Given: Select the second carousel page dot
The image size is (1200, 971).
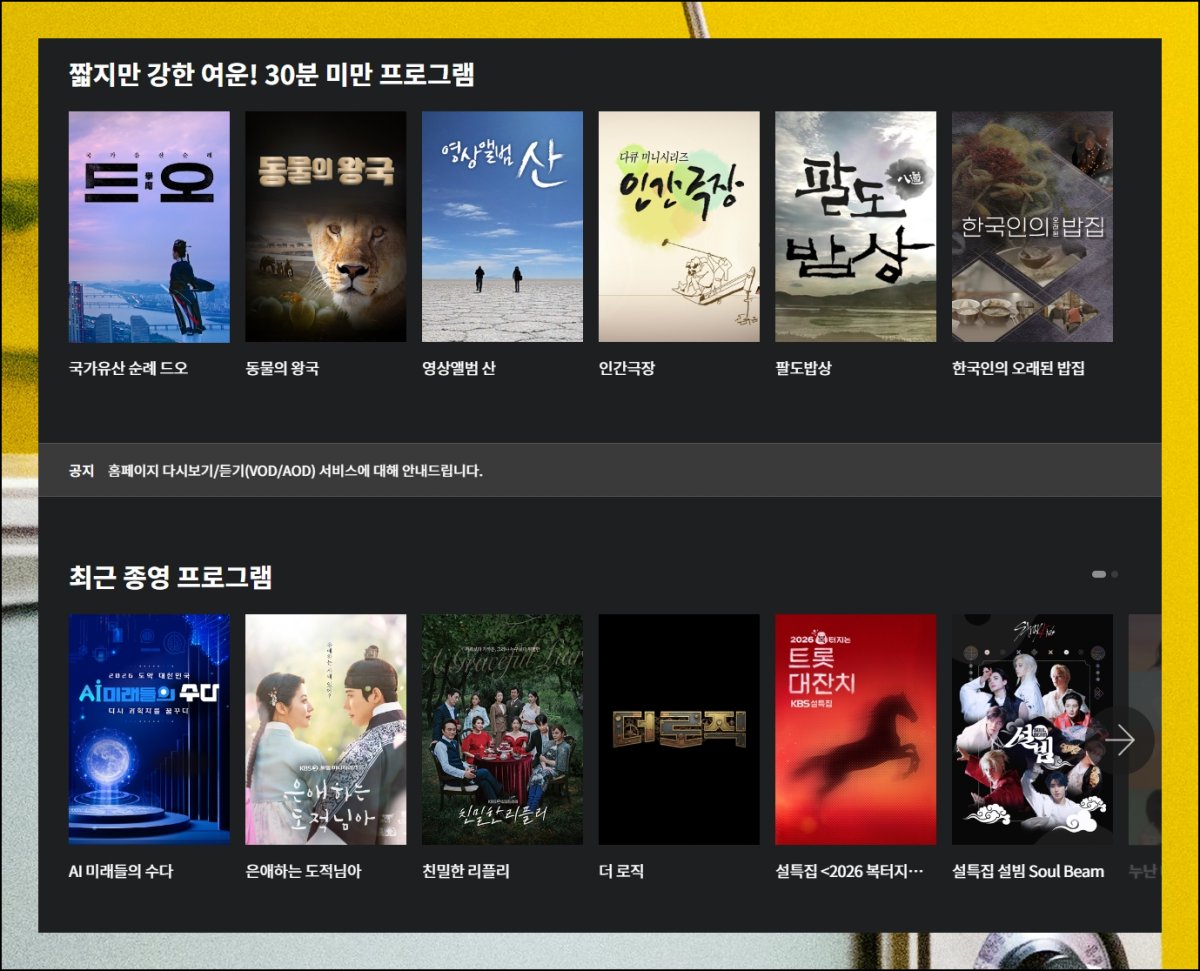Looking at the screenshot, I should coord(1115,574).
